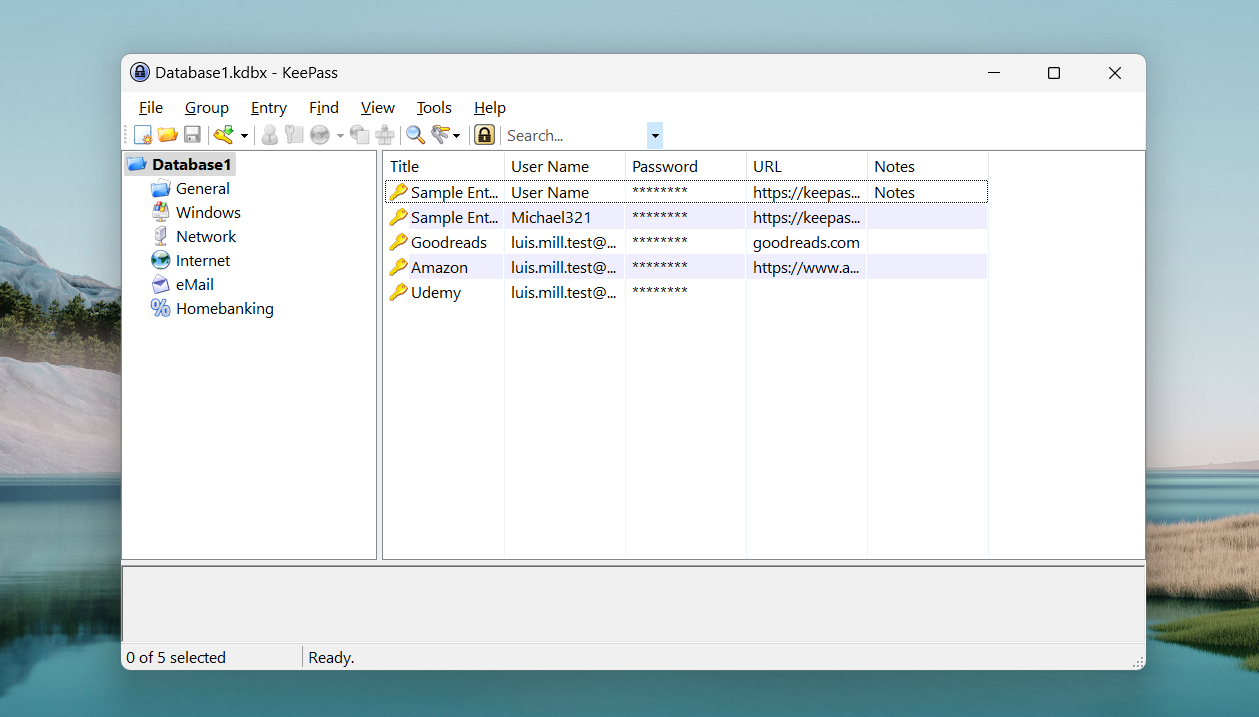Viewport: 1259px width, 717px height.
Task: Open the Add Entry dropdown arrow
Action: click(x=243, y=134)
